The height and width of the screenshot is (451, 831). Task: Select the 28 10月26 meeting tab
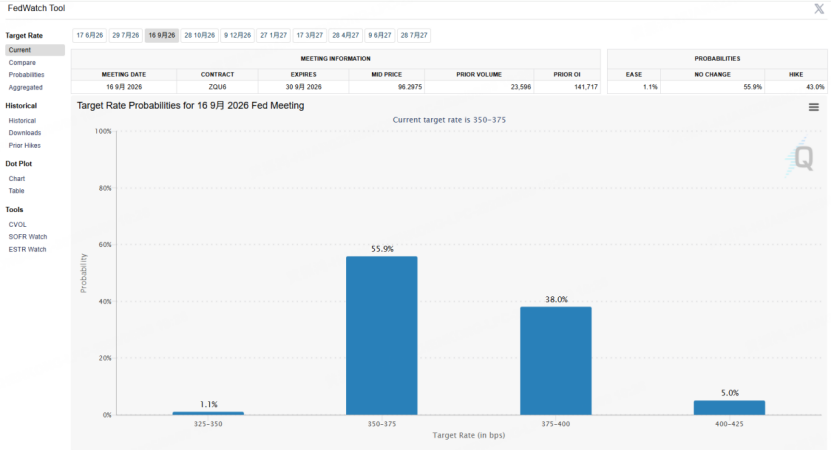200,35
